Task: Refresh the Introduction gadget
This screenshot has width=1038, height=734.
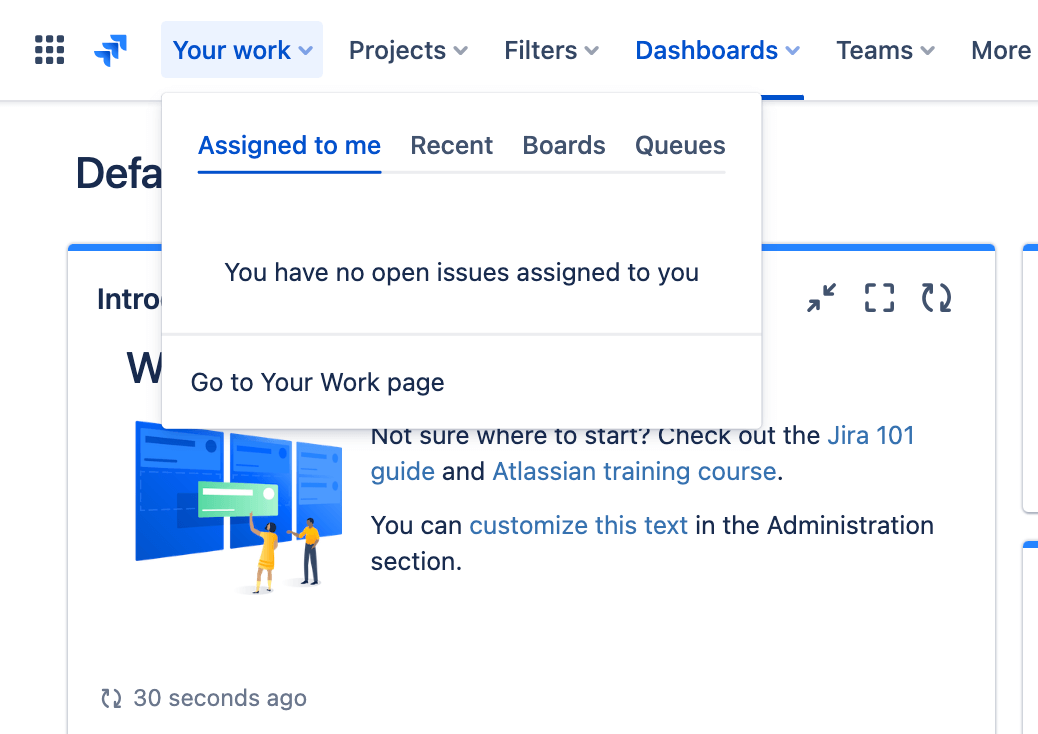Action: tap(936, 297)
